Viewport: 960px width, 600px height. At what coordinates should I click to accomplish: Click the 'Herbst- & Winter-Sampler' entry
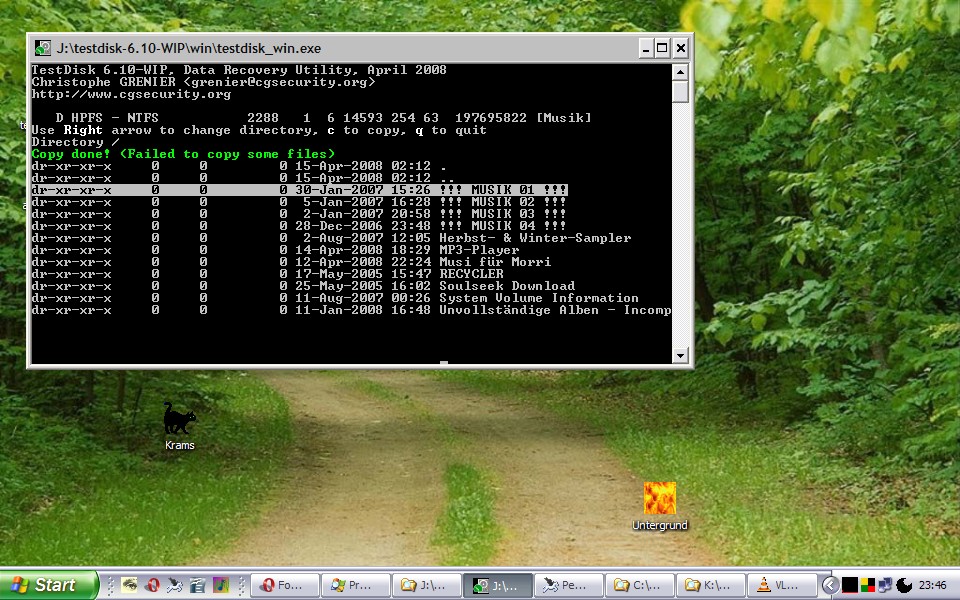pos(535,238)
